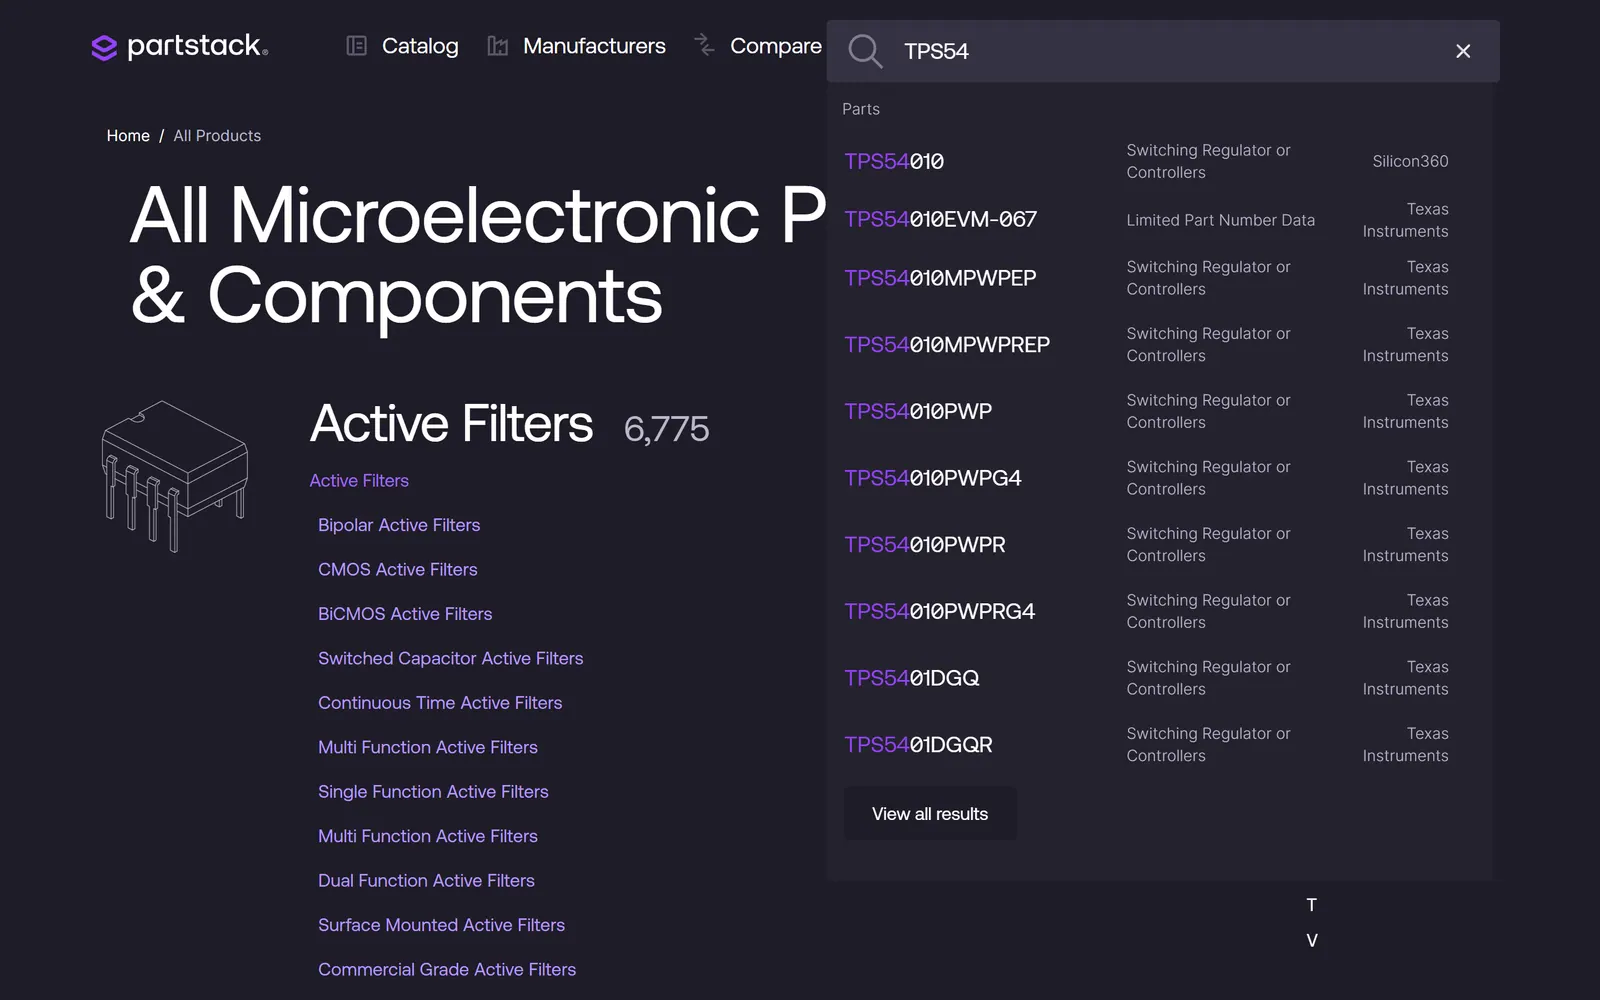
Task: Click the Catalog book icon
Action: [356, 46]
